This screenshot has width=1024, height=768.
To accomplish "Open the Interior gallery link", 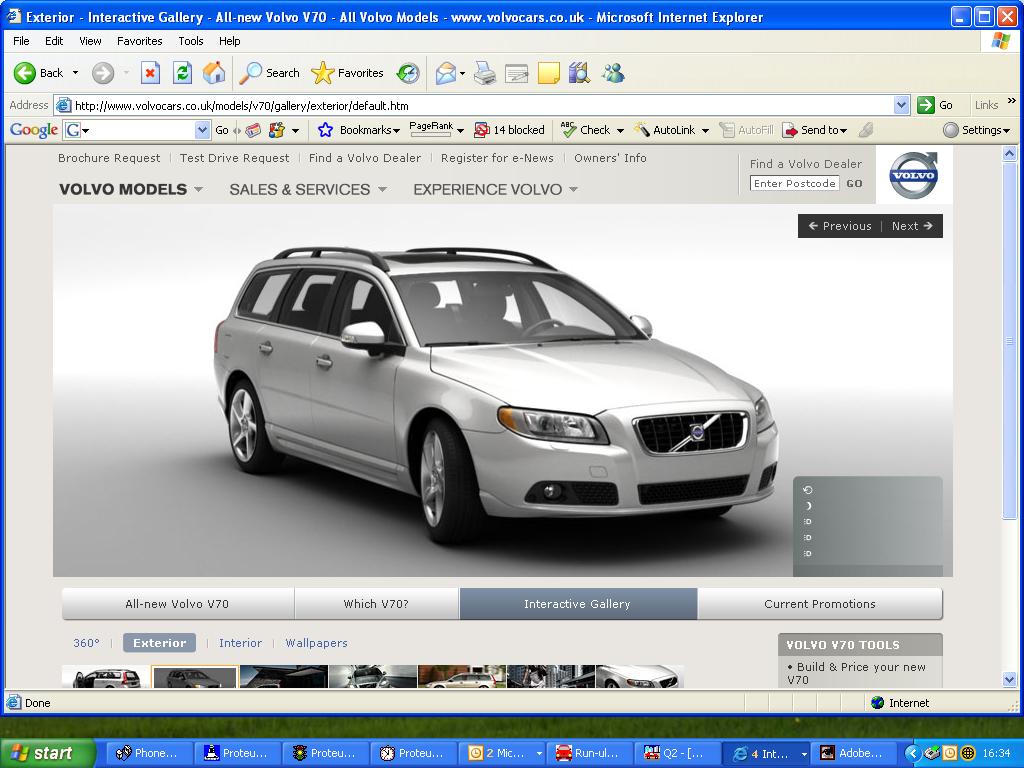I will [x=240, y=643].
